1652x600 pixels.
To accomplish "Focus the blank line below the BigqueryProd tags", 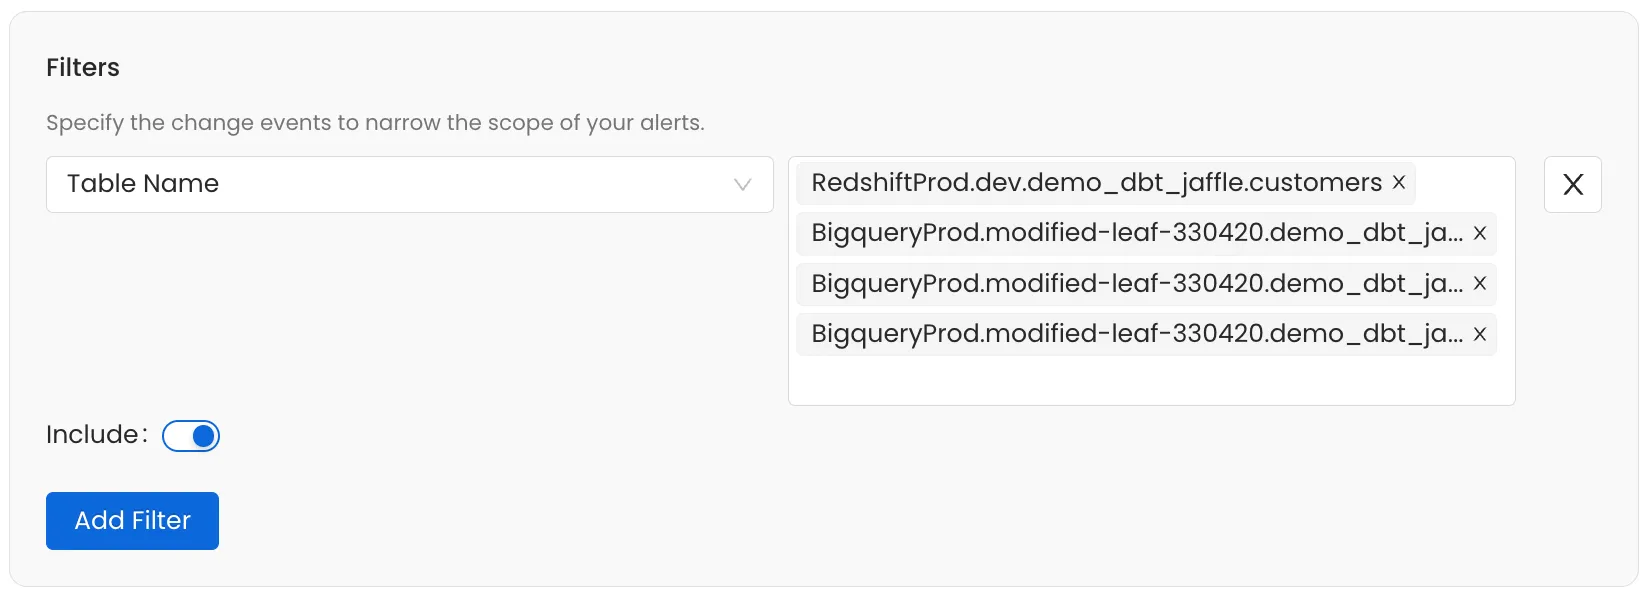I will click(x=1150, y=380).
